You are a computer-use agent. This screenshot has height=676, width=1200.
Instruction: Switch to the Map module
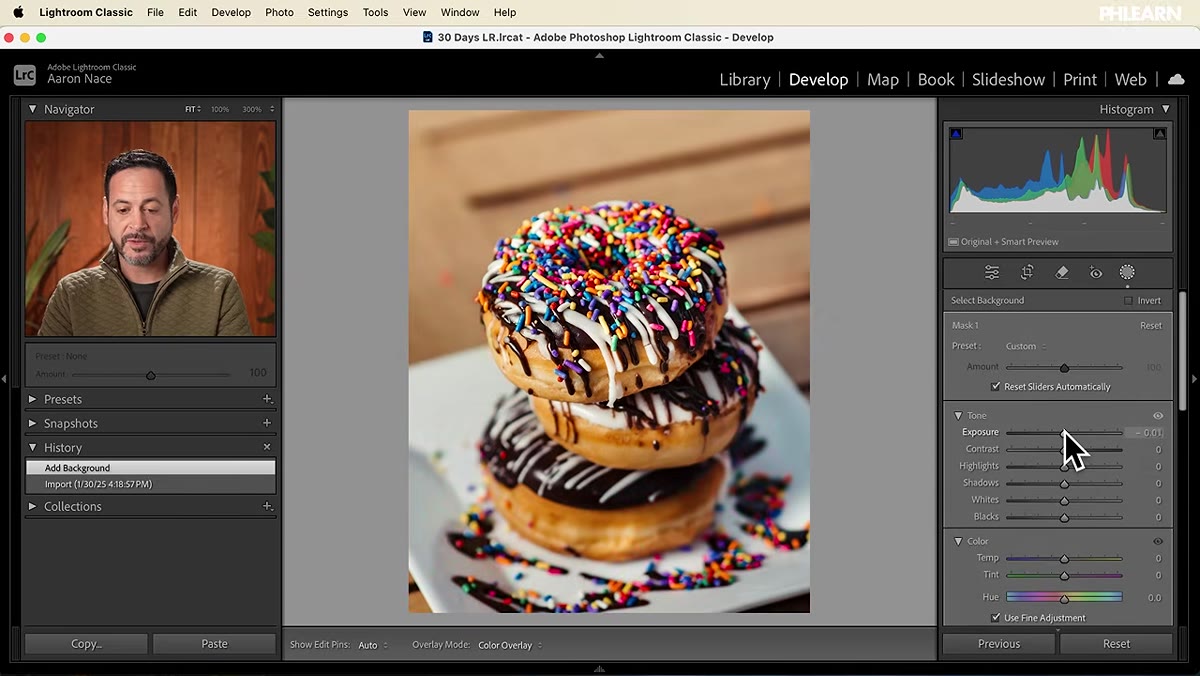coord(883,79)
